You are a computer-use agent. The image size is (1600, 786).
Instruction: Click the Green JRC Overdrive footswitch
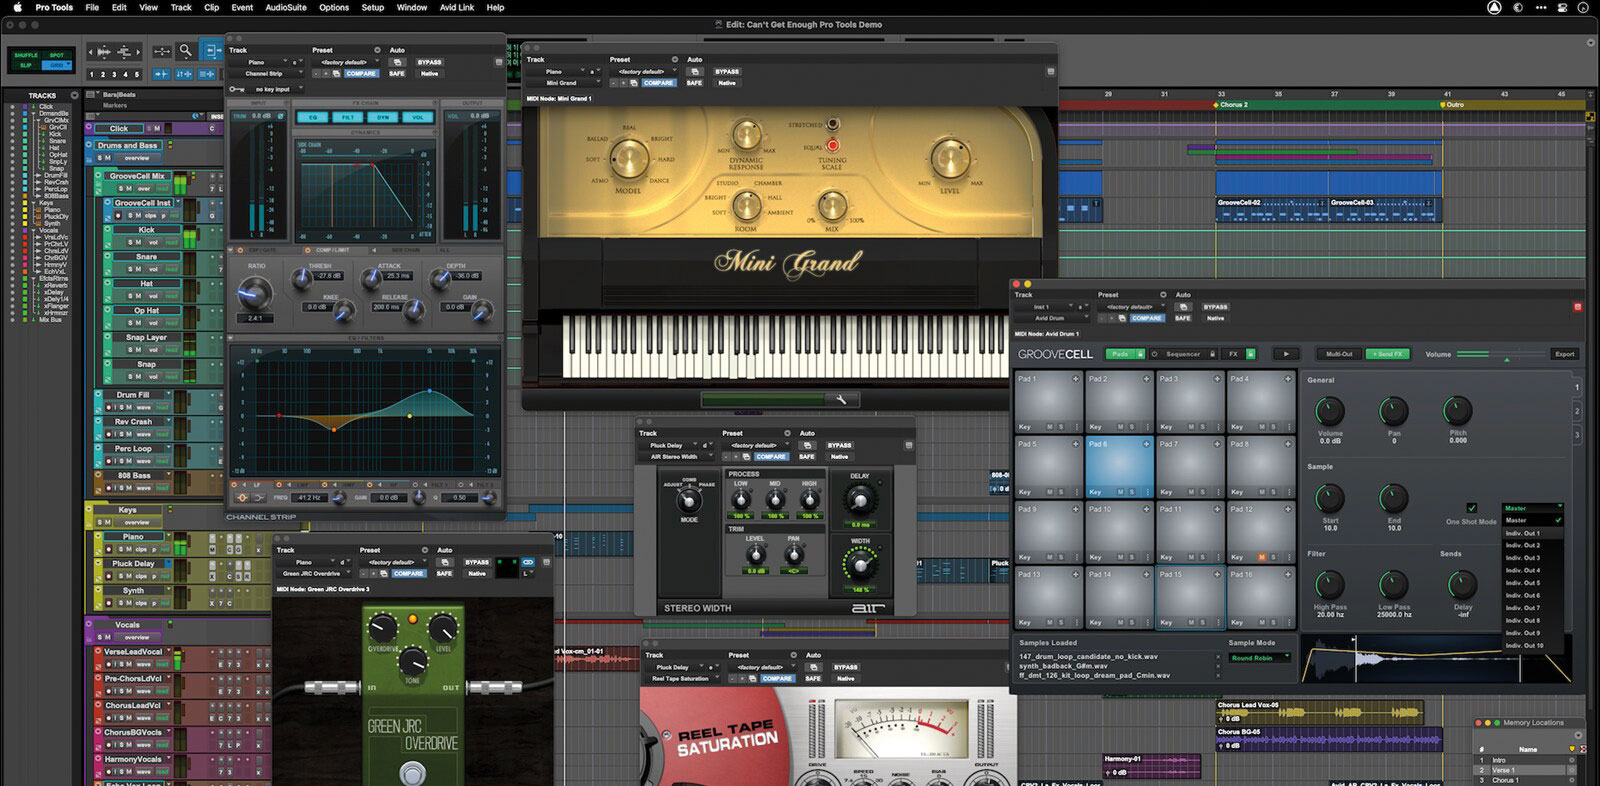(412, 773)
